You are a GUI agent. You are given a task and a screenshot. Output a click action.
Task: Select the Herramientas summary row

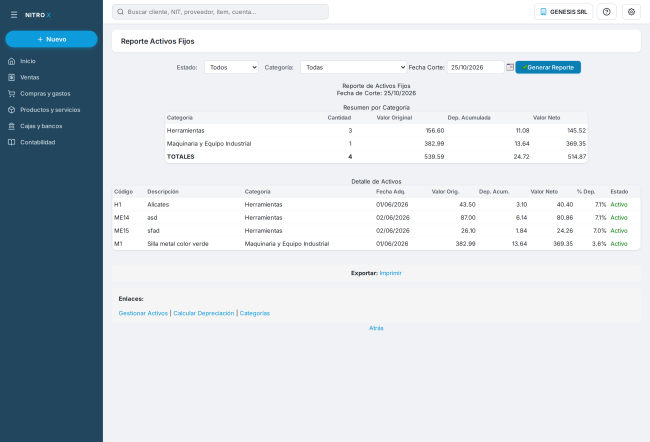[x=376, y=131]
